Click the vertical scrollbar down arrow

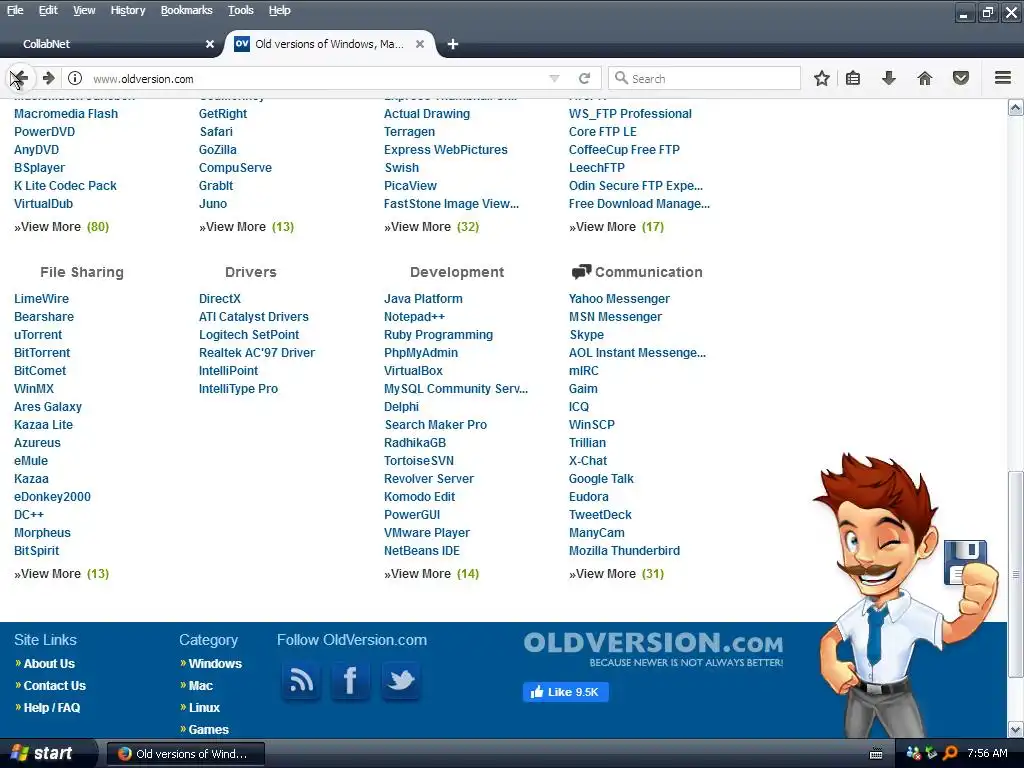1016,729
